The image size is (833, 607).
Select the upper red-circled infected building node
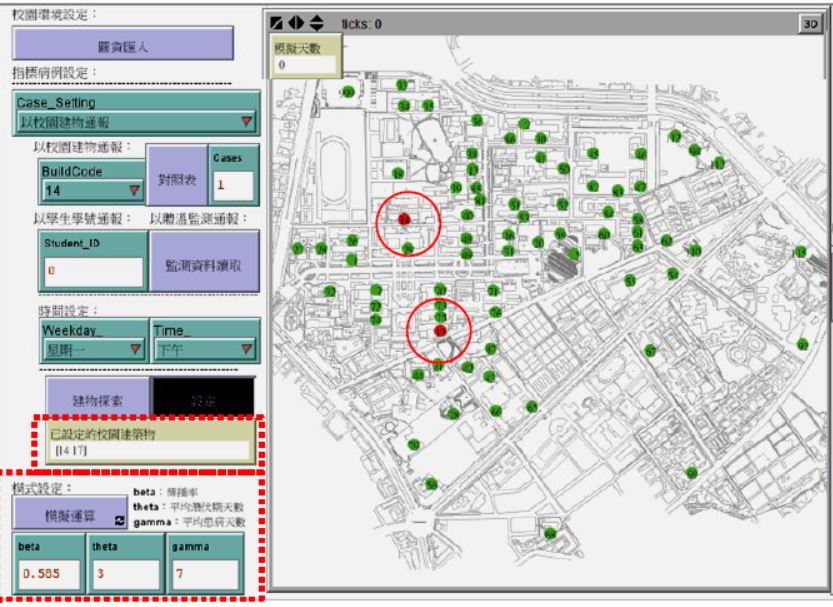pos(404,218)
